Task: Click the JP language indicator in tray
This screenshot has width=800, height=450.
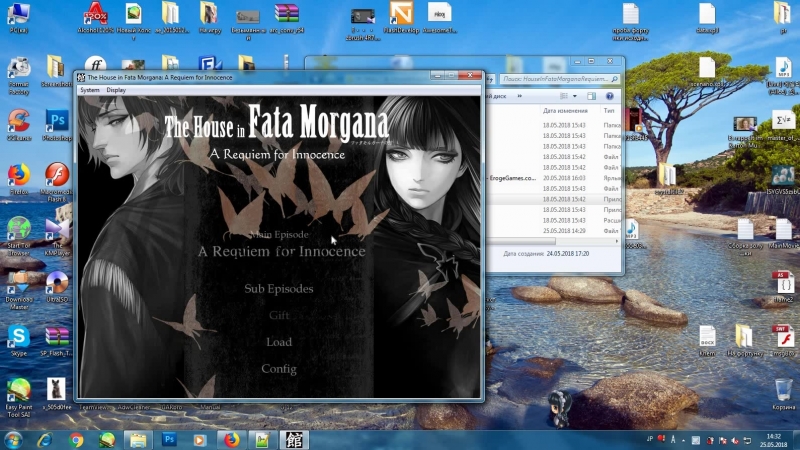Action: click(x=649, y=439)
